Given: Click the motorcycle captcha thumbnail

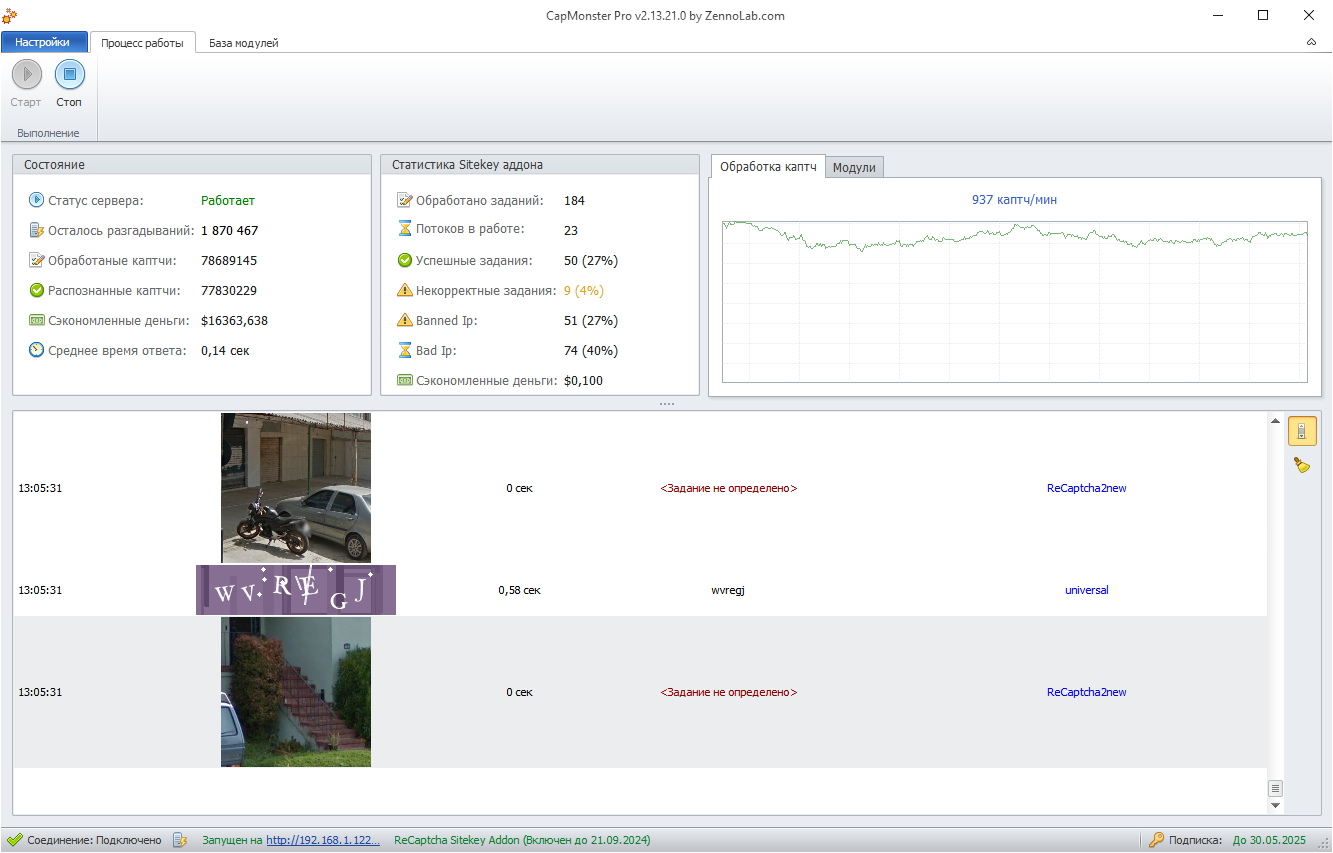Looking at the screenshot, I should pyautogui.click(x=296, y=488).
